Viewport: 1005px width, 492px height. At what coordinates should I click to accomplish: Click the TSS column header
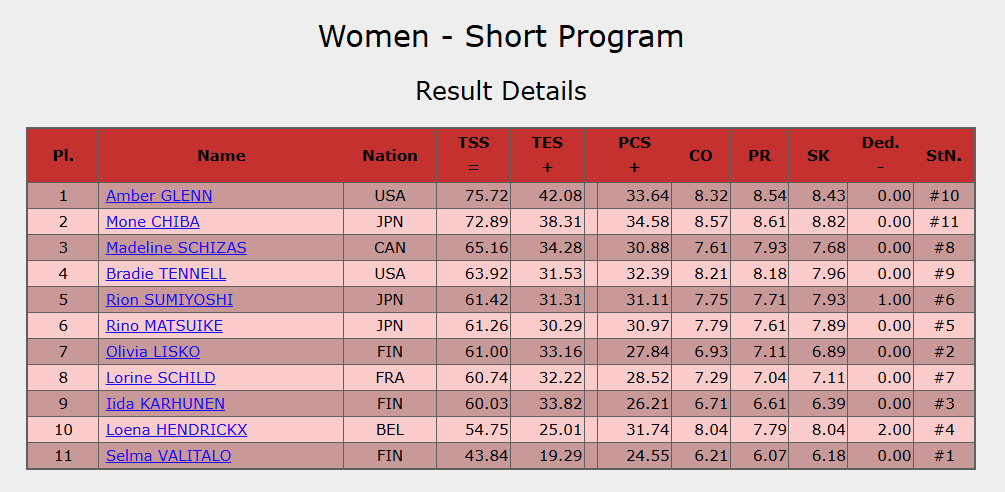[x=473, y=155]
